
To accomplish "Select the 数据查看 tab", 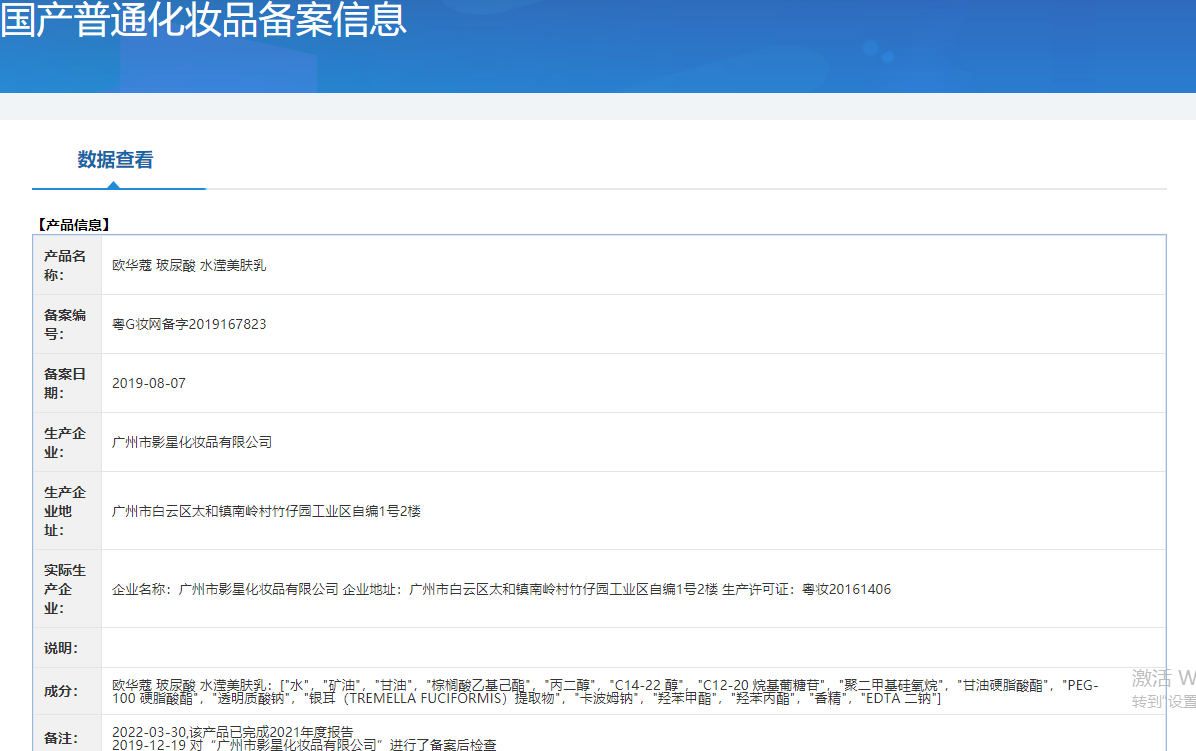I will (x=115, y=160).
